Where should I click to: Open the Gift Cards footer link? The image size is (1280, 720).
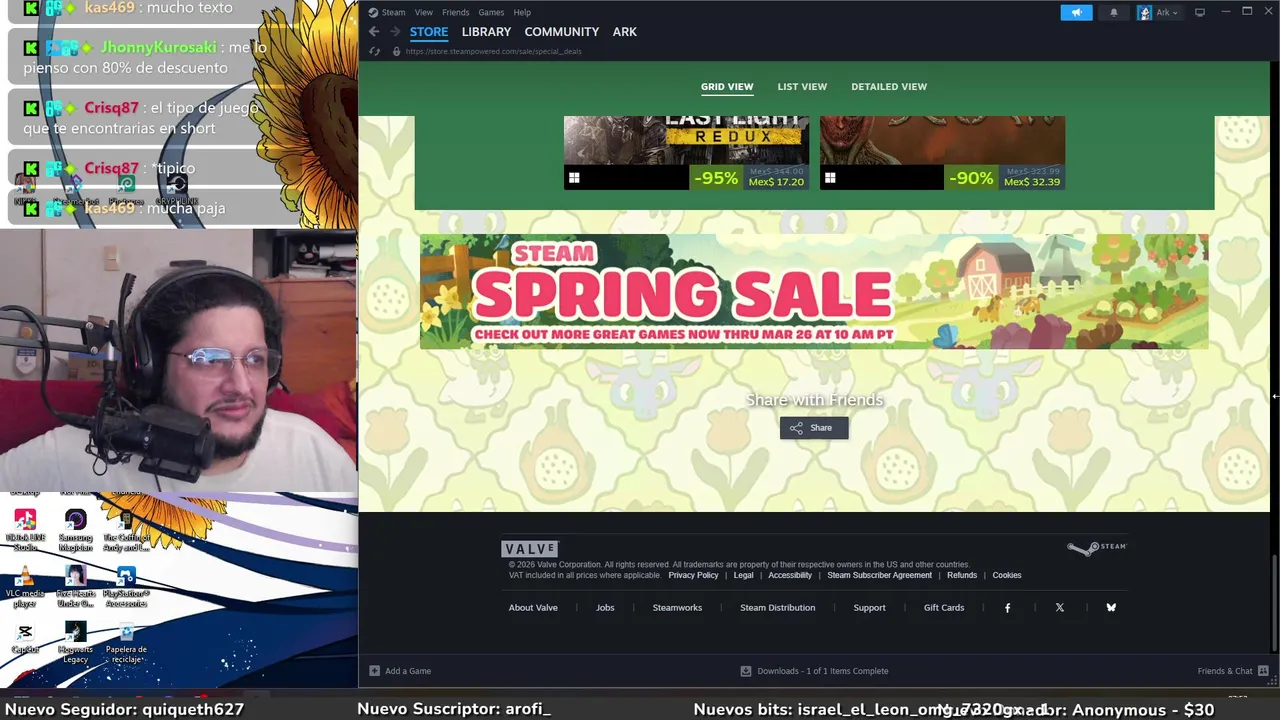point(944,608)
